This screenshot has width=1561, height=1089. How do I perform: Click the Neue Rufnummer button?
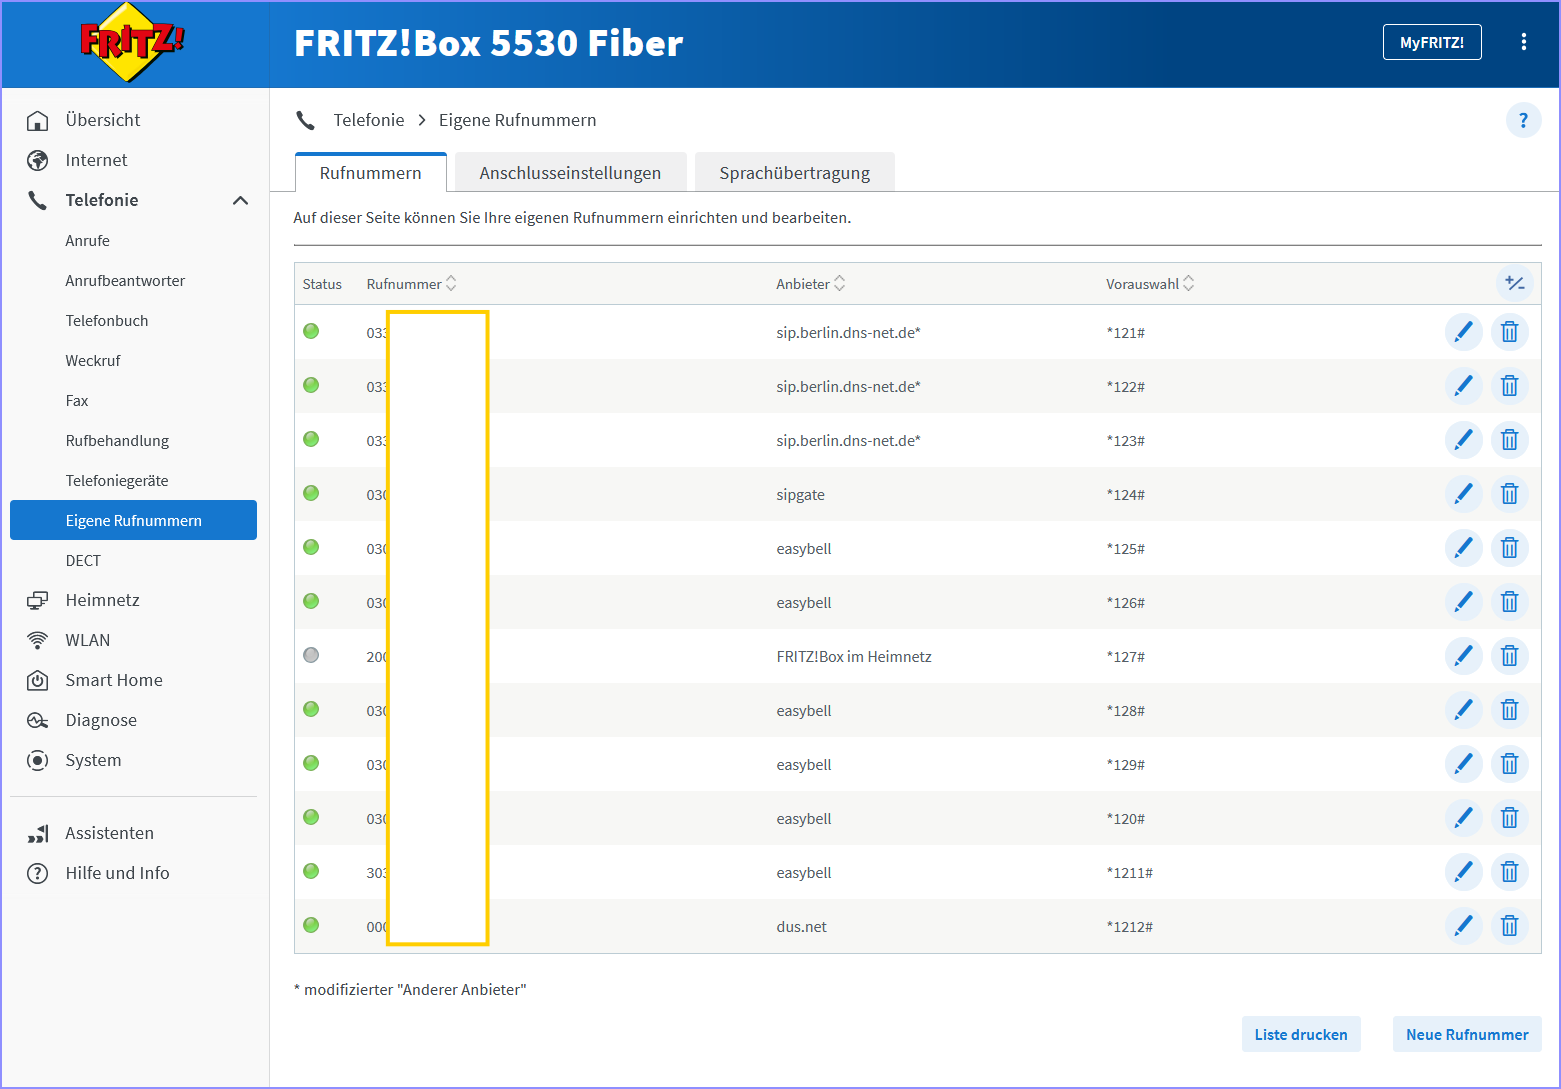[x=1467, y=1034]
